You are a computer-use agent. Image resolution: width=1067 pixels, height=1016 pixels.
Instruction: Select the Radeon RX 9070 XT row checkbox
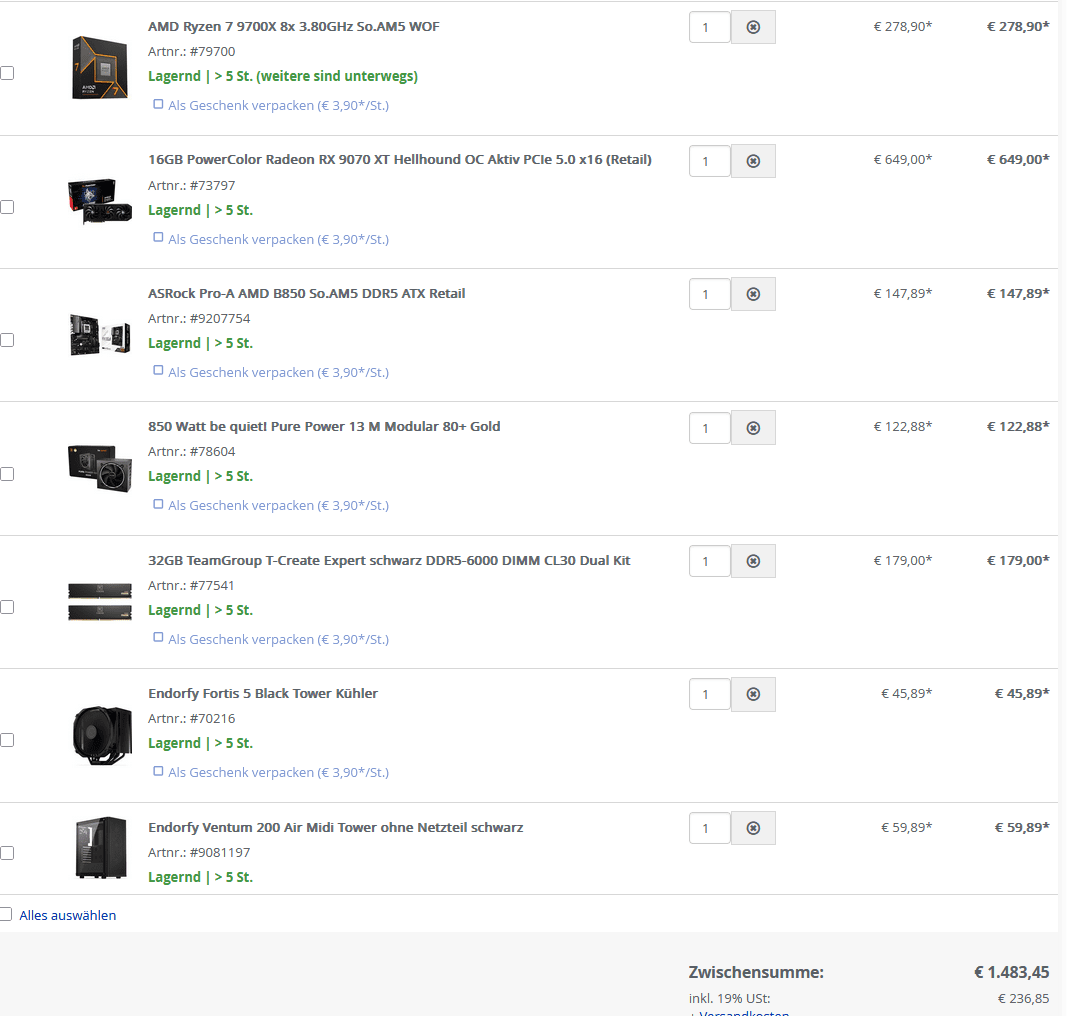7,207
